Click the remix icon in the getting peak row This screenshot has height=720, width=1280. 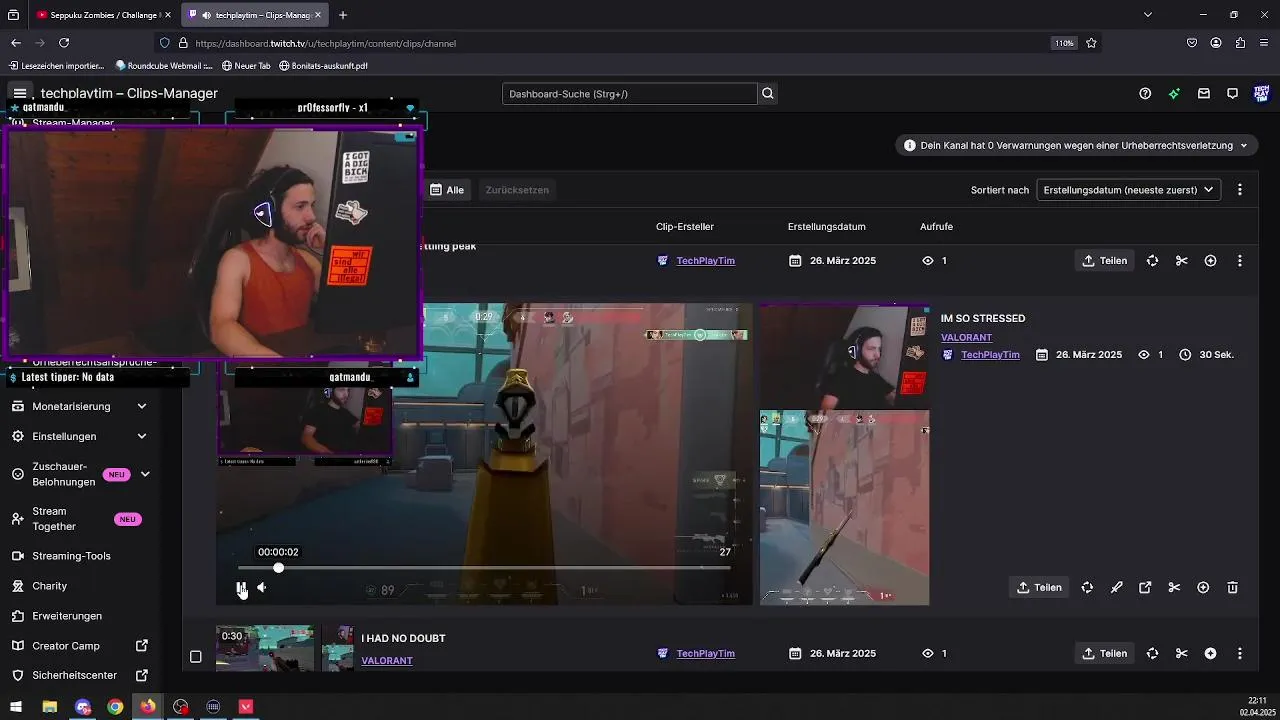click(1152, 261)
